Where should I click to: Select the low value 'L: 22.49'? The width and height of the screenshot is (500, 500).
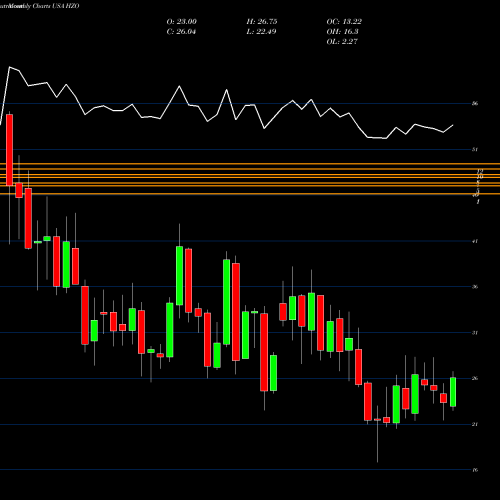click(261, 32)
